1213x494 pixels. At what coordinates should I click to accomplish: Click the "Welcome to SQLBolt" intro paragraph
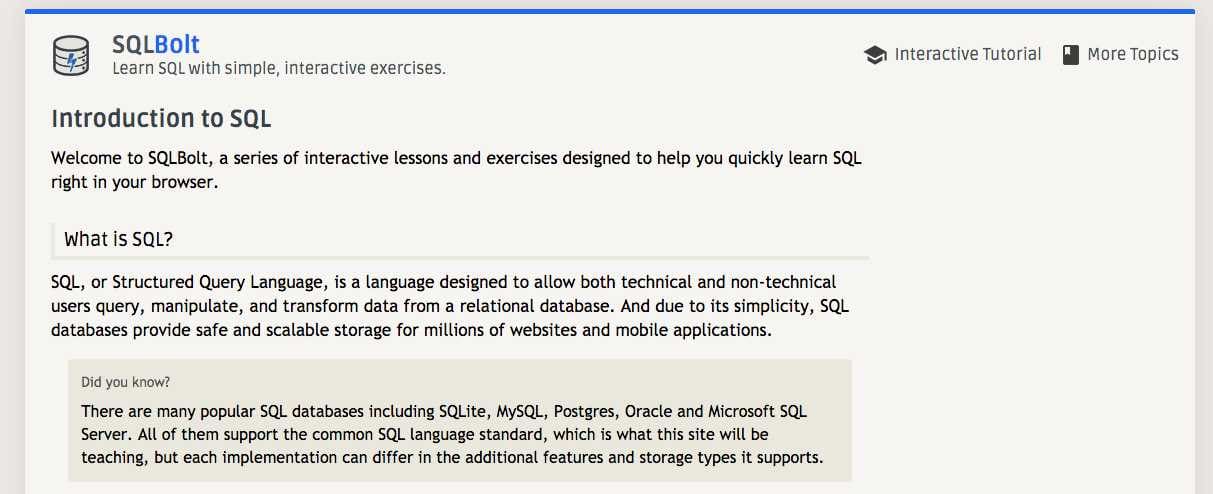pos(455,159)
